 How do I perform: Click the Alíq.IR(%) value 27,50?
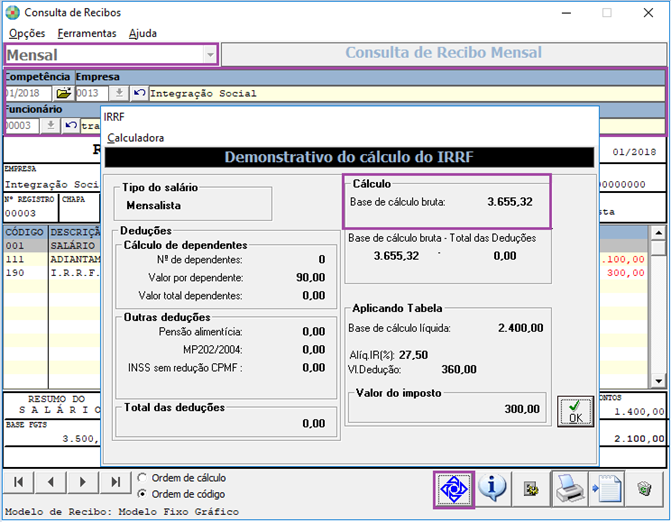click(413, 355)
